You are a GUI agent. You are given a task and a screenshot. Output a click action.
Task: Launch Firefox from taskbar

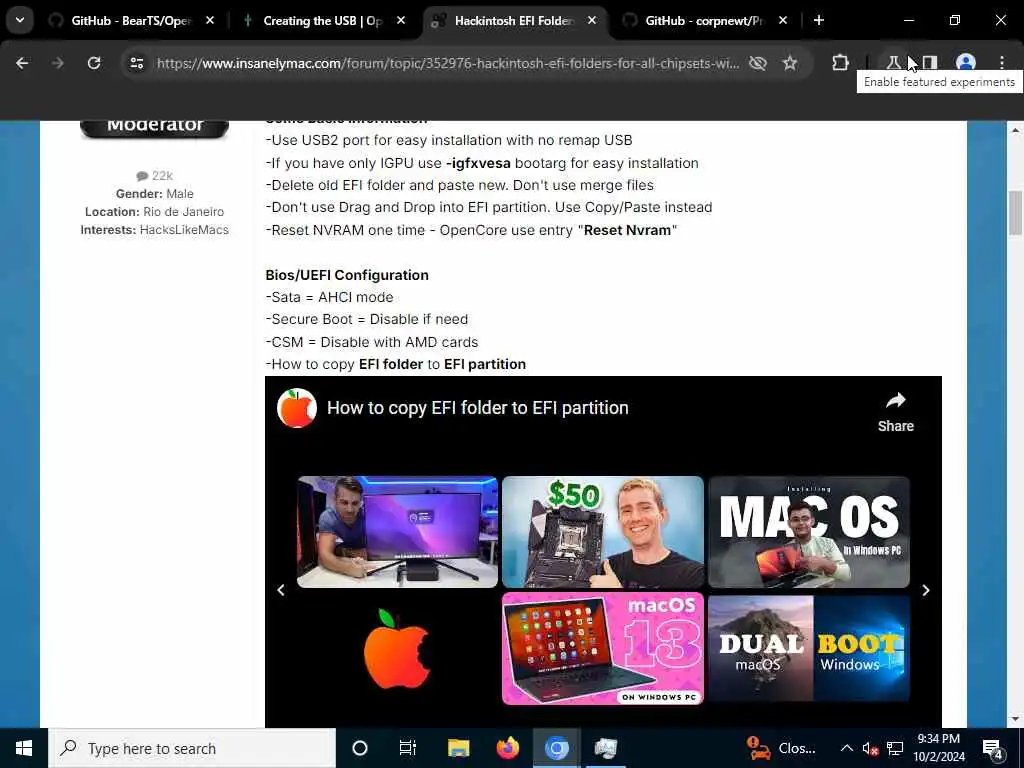[507, 748]
